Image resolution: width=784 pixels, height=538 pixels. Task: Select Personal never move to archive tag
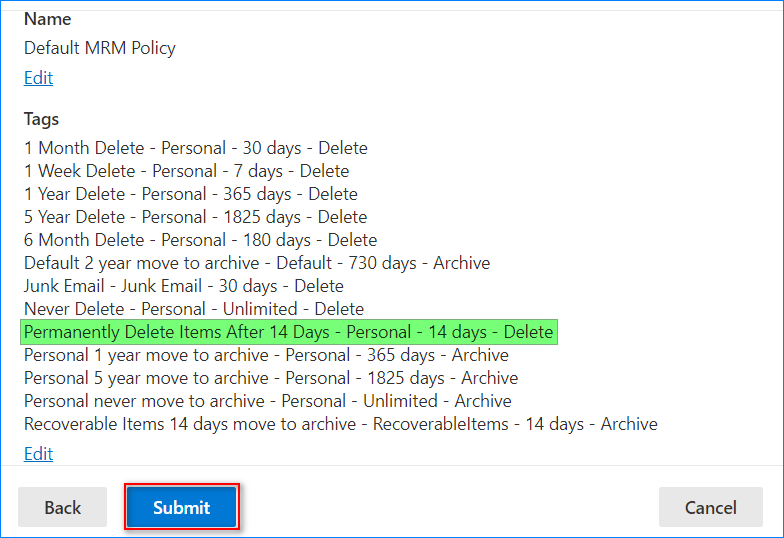coord(268,401)
